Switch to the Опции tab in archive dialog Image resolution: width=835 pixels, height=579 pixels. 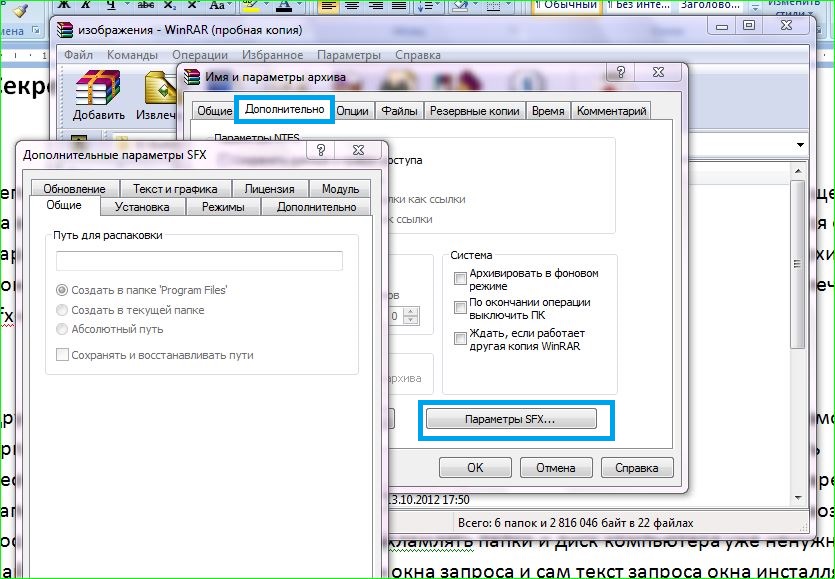pyautogui.click(x=353, y=111)
